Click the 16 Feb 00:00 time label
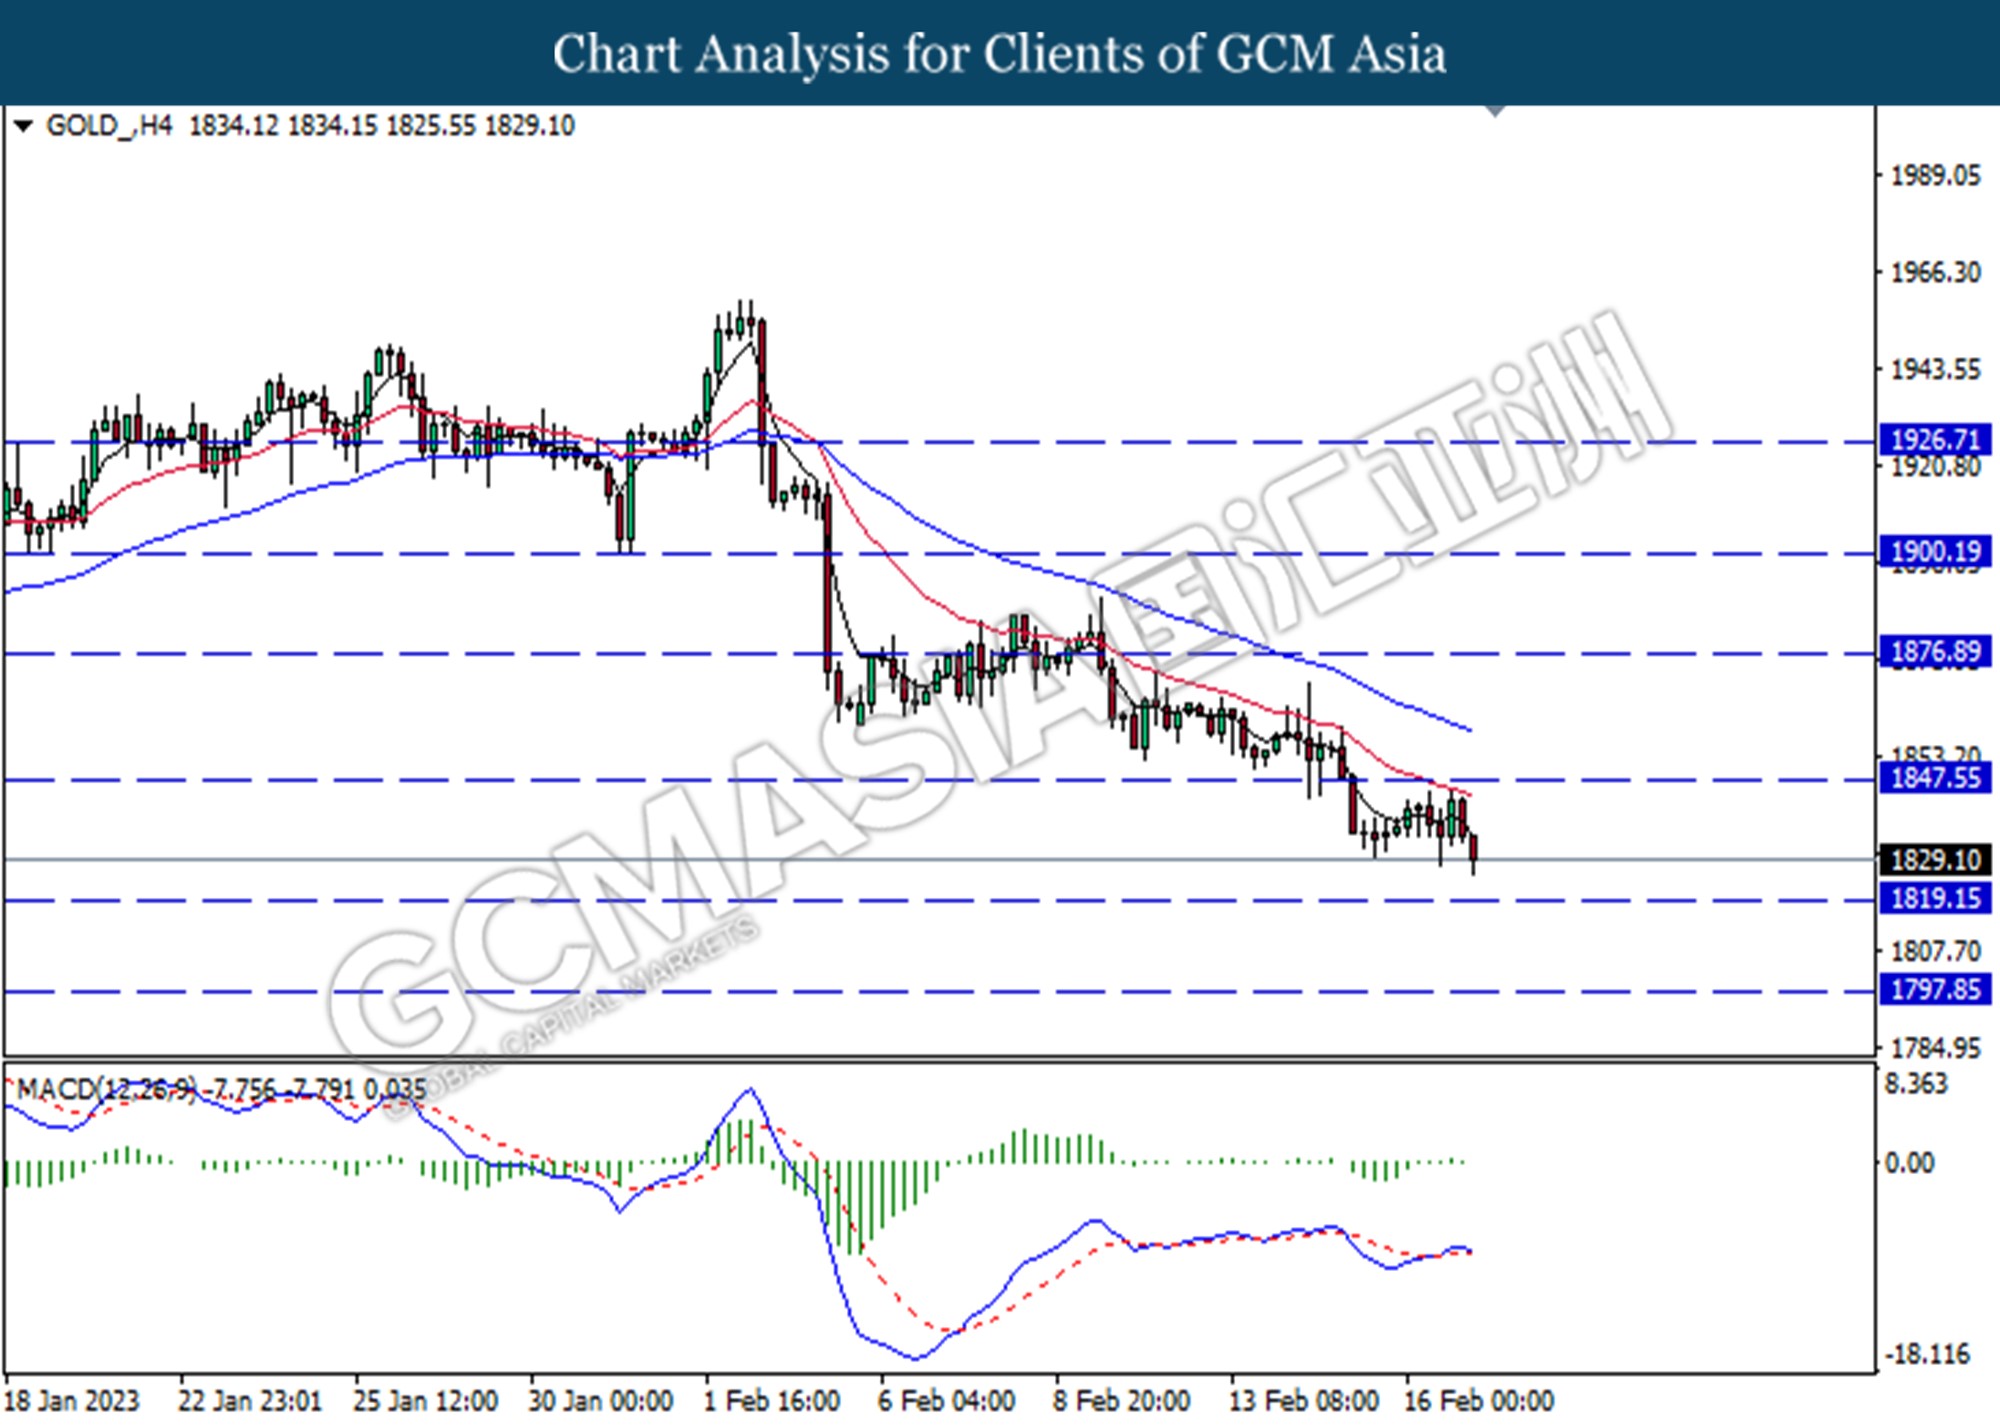The width and height of the screenshot is (2000, 1428). (x=1478, y=1401)
